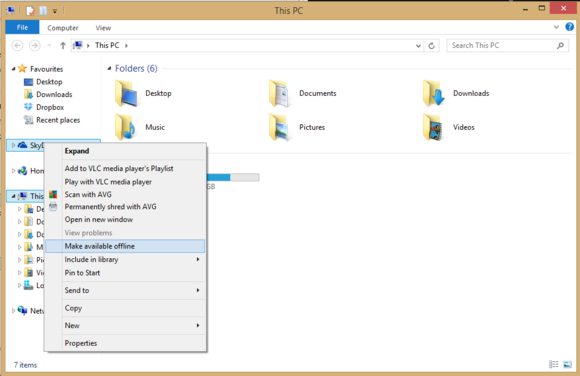The image size is (580, 376).
Task: Click the refresh button in address bar
Action: (x=431, y=46)
